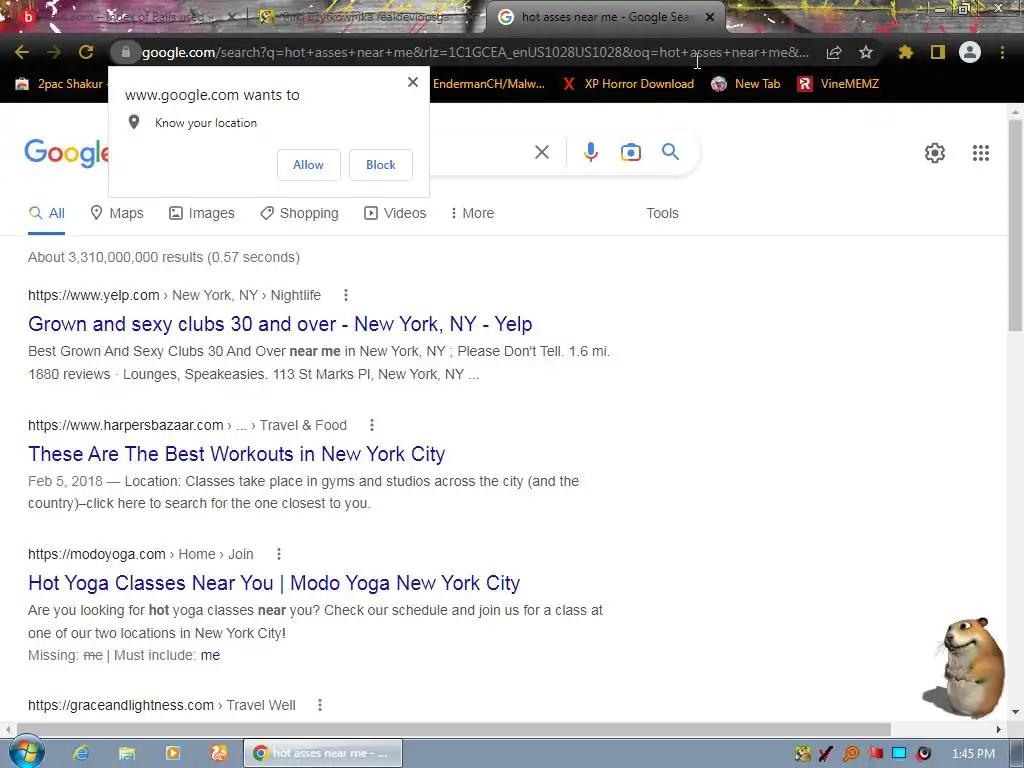This screenshot has height=768, width=1024.
Task: Open the Hot Yoga Classes Modo Yoga link
Action: [x=274, y=583]
